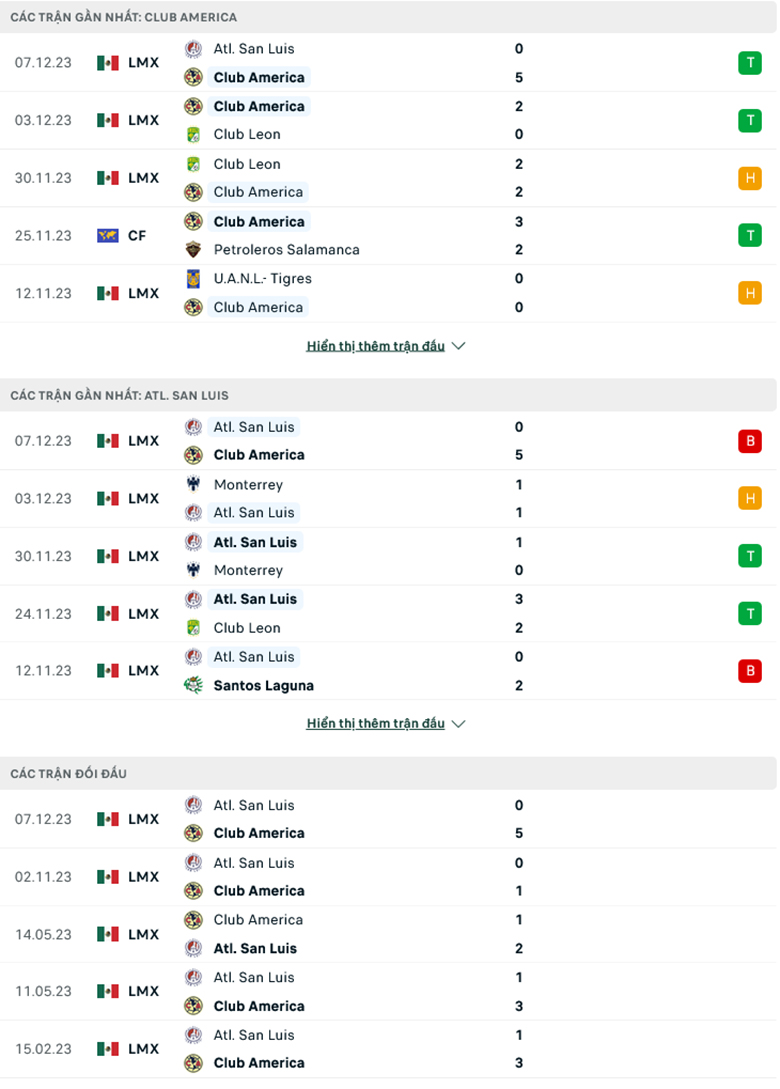
Task: Click the Mexico flag on 15.02.23 match
Action: point(108,1049)
